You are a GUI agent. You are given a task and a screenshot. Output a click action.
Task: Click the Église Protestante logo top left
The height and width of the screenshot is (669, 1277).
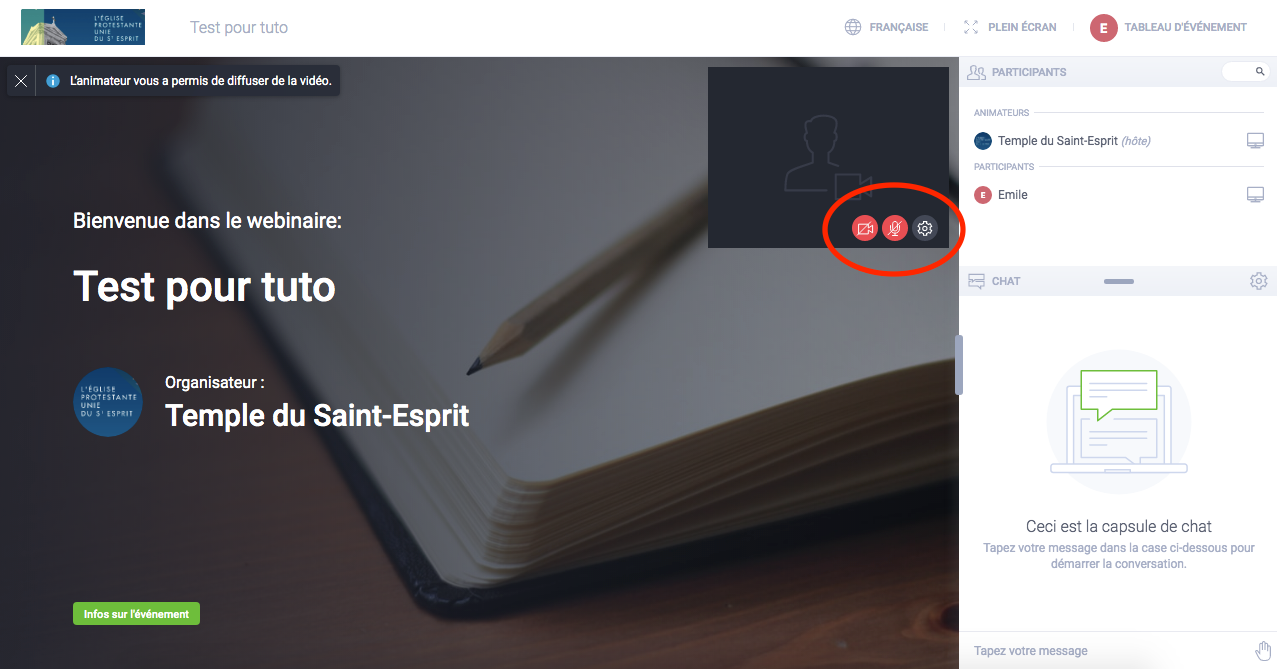tap(83, 27)
